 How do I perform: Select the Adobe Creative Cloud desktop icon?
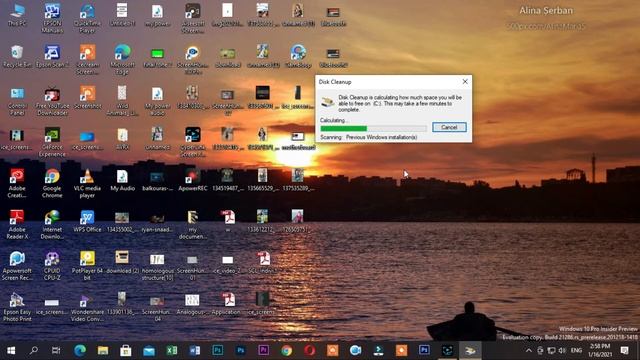17,184
